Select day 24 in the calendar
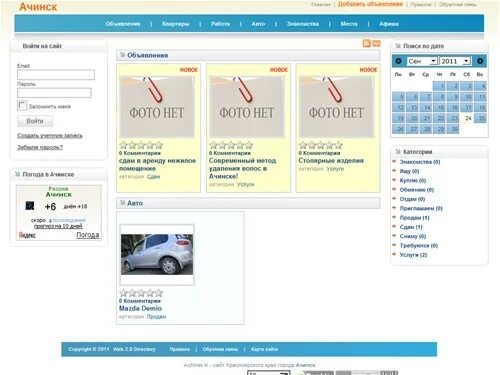 [x=468, y=118]
